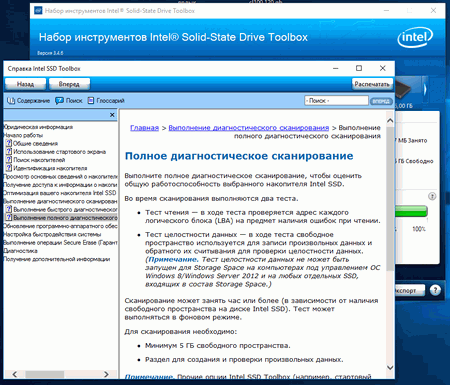The height and width of the screenshot is (385, 450).
Task: Click the contents pane right scroll arrow
Action: click(x=106, y=374)
